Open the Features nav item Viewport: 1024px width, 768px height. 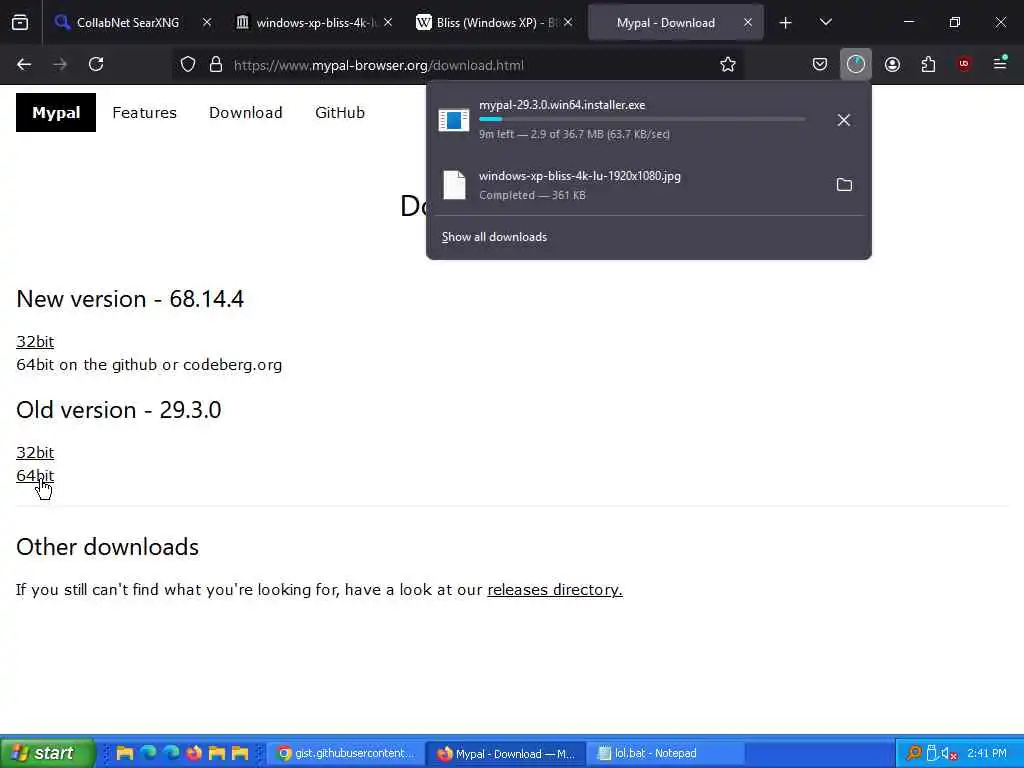pyautogui.click(x=144, y=112)
